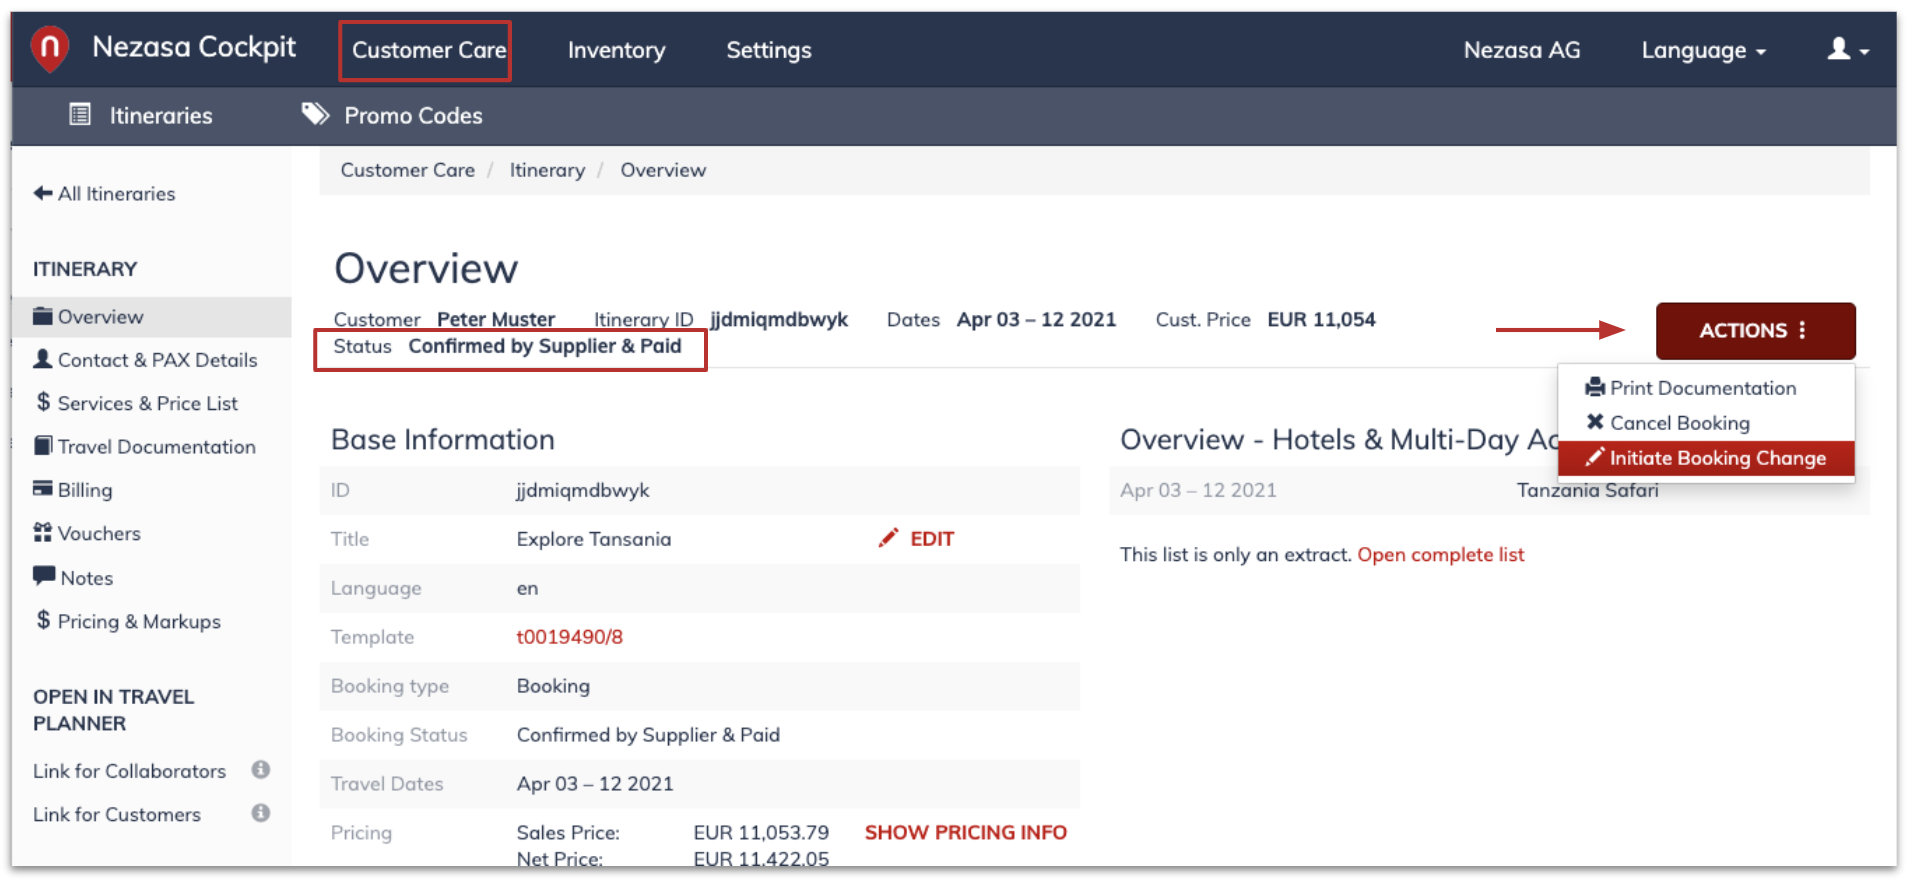
Task: Click the three-dot icon on the ACTIONS button
Action: coord(1802,330)
